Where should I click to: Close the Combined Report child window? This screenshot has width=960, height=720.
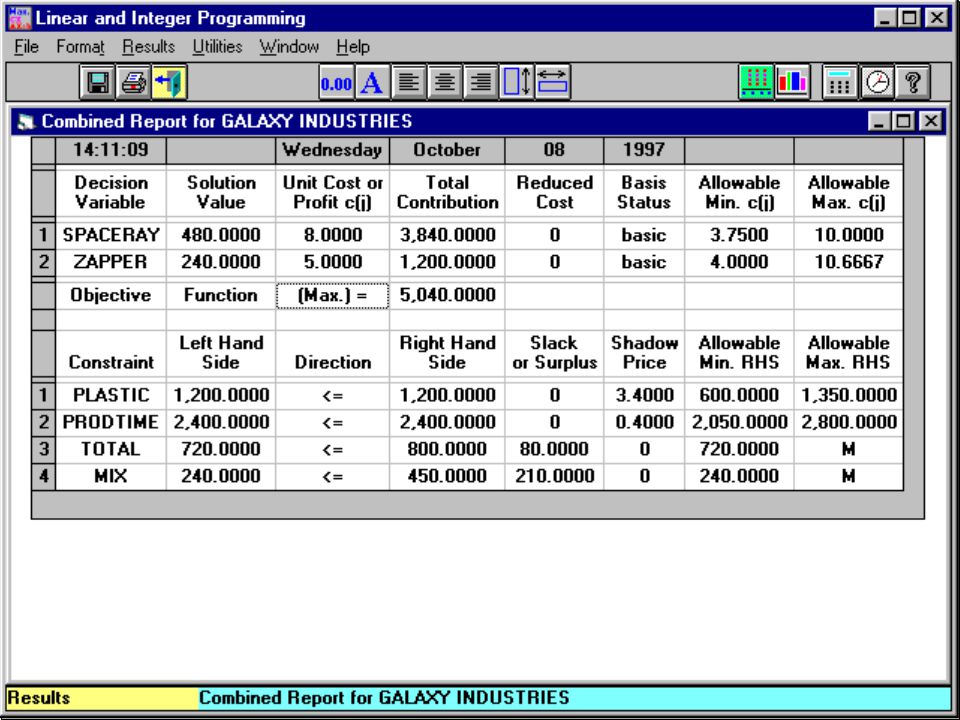[930, 121]
